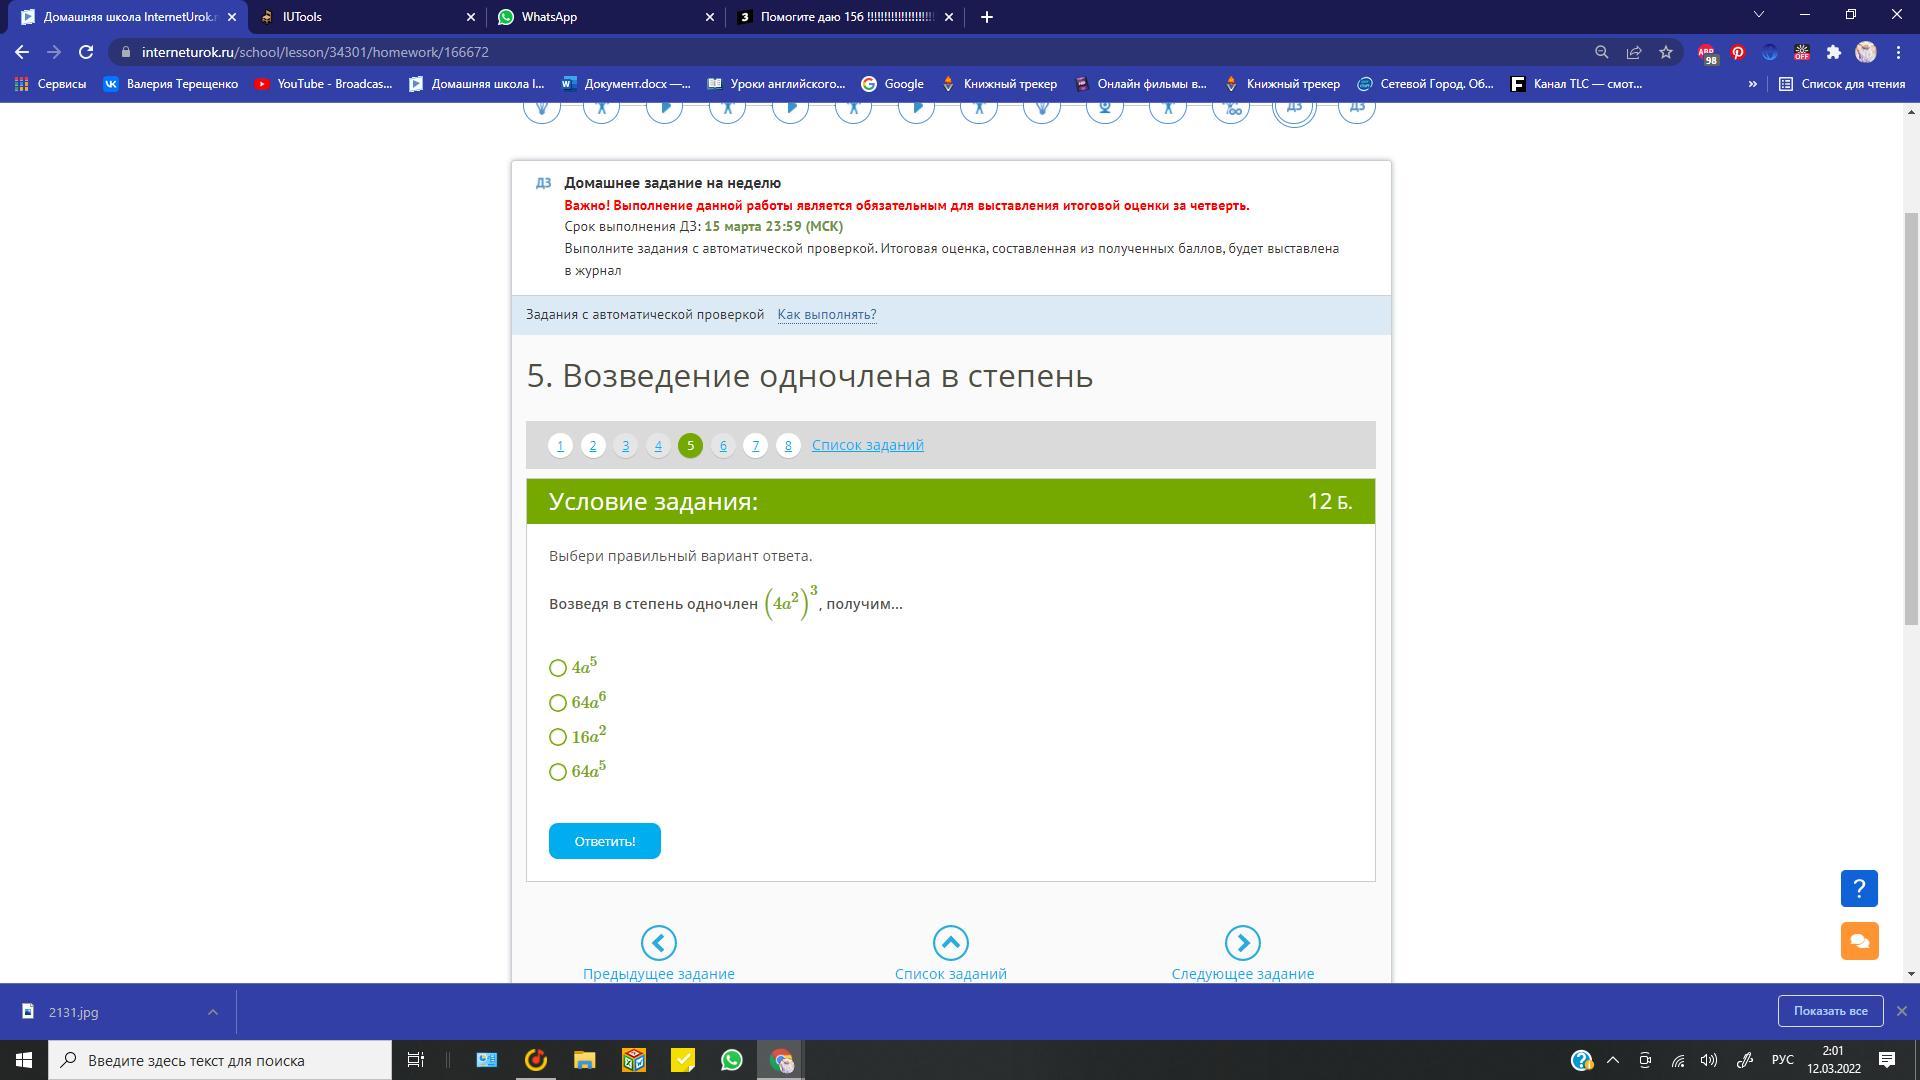Click the task list up-arrow icon
1920x1080 pixels.
[x=950, y=942]
